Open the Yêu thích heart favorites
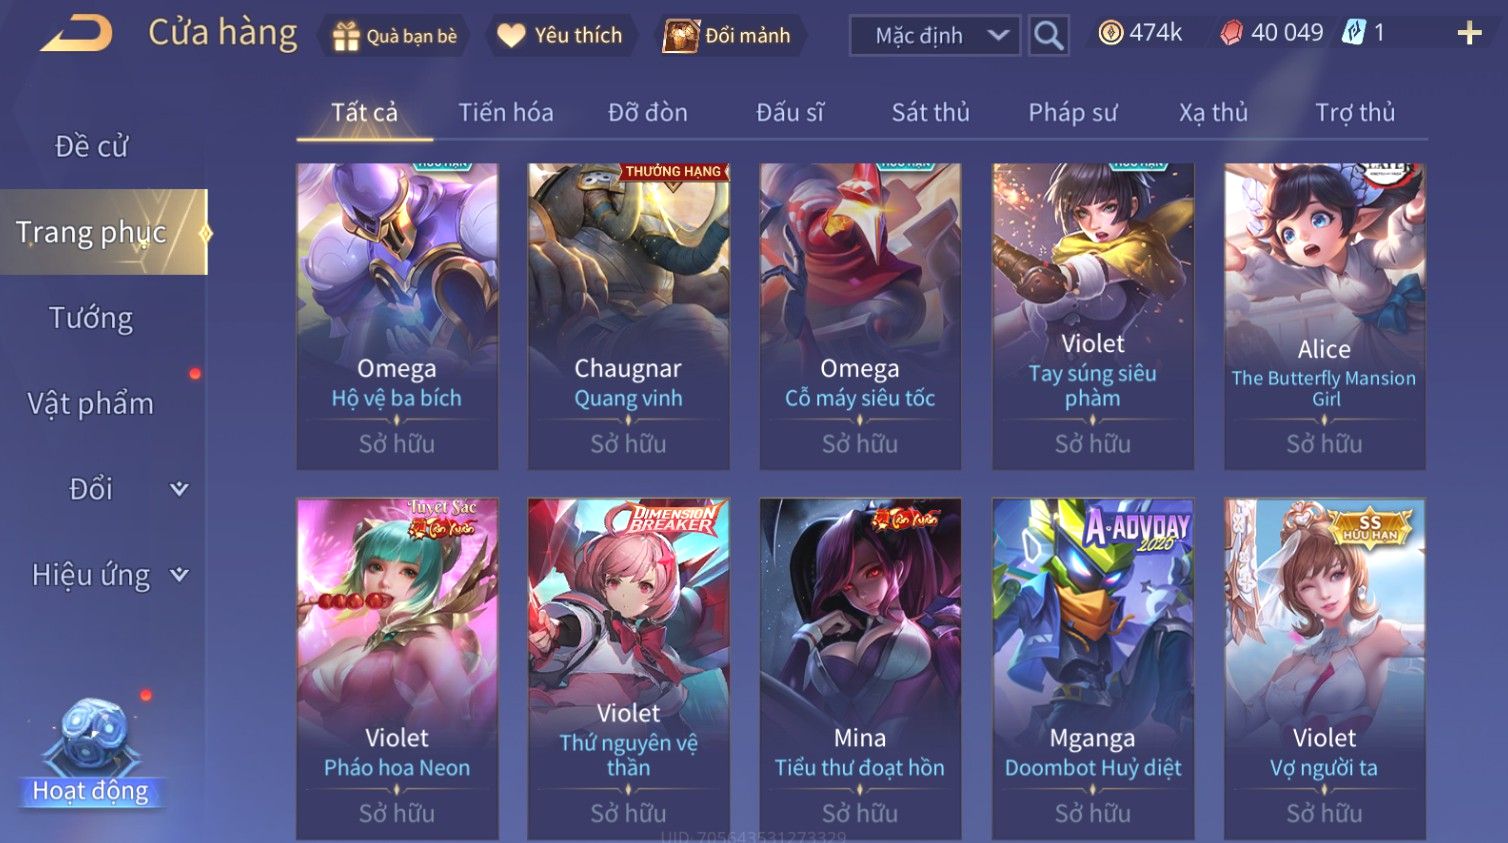 pyautogui.click(x=511, y=36)
